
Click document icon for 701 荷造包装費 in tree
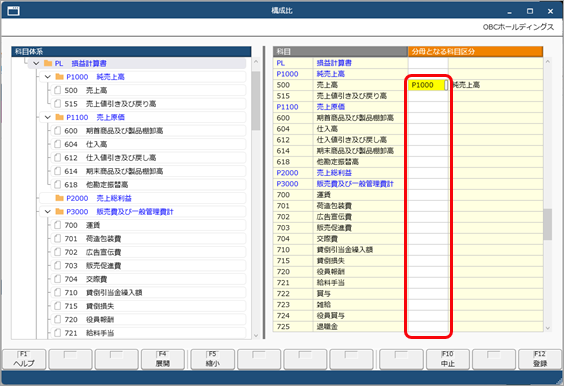coord(57,239)
